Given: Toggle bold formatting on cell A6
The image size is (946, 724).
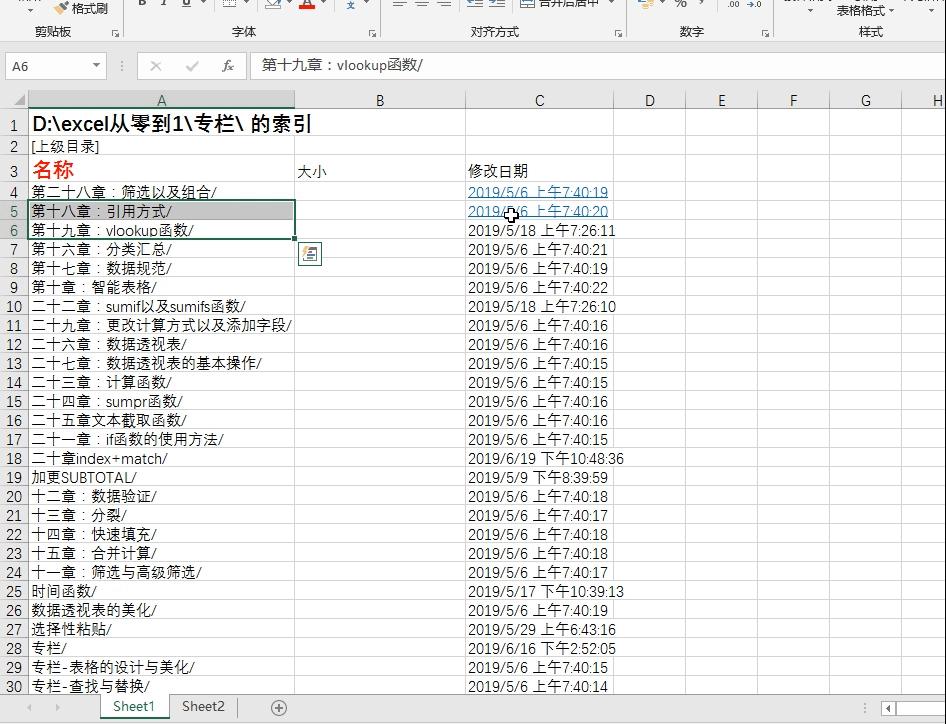Looking at the screenshot, I should click(x=142, y=5).
